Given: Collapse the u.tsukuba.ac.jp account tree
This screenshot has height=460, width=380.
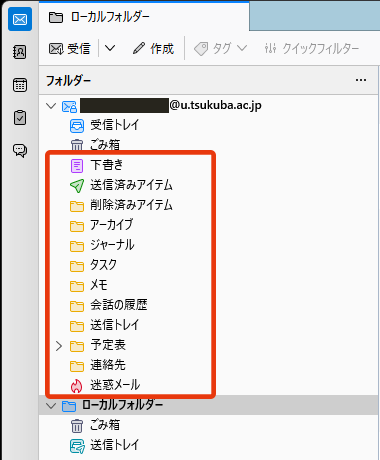Looking at the screenshot, I should [x=51, y=106].
